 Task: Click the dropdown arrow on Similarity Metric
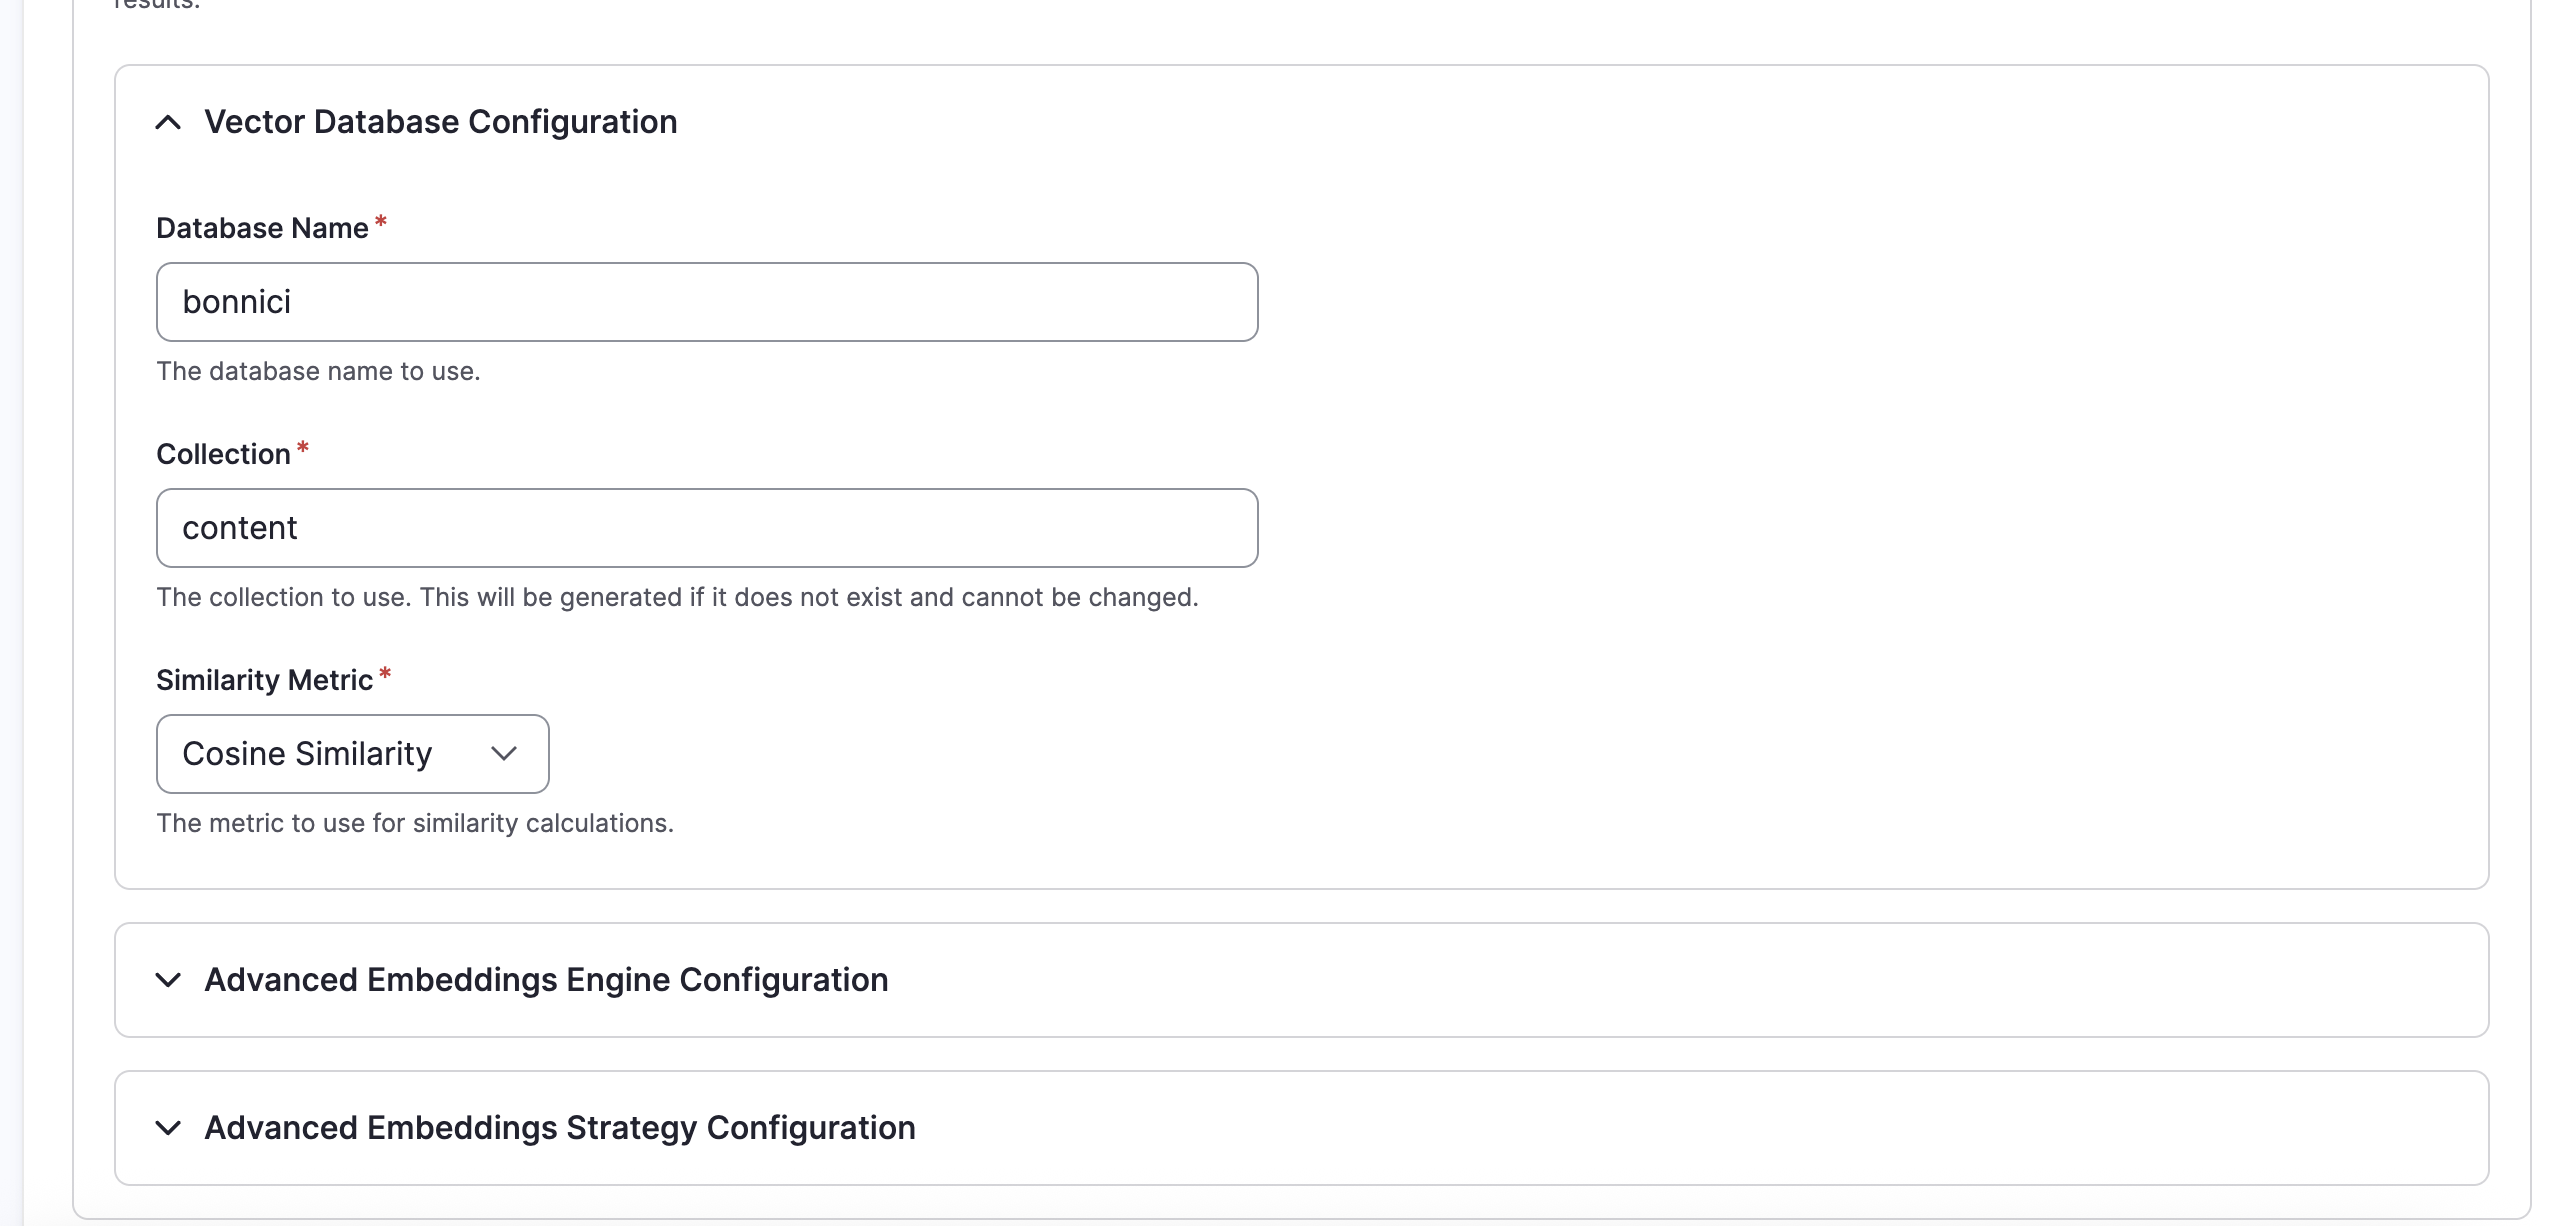[504, 754]
